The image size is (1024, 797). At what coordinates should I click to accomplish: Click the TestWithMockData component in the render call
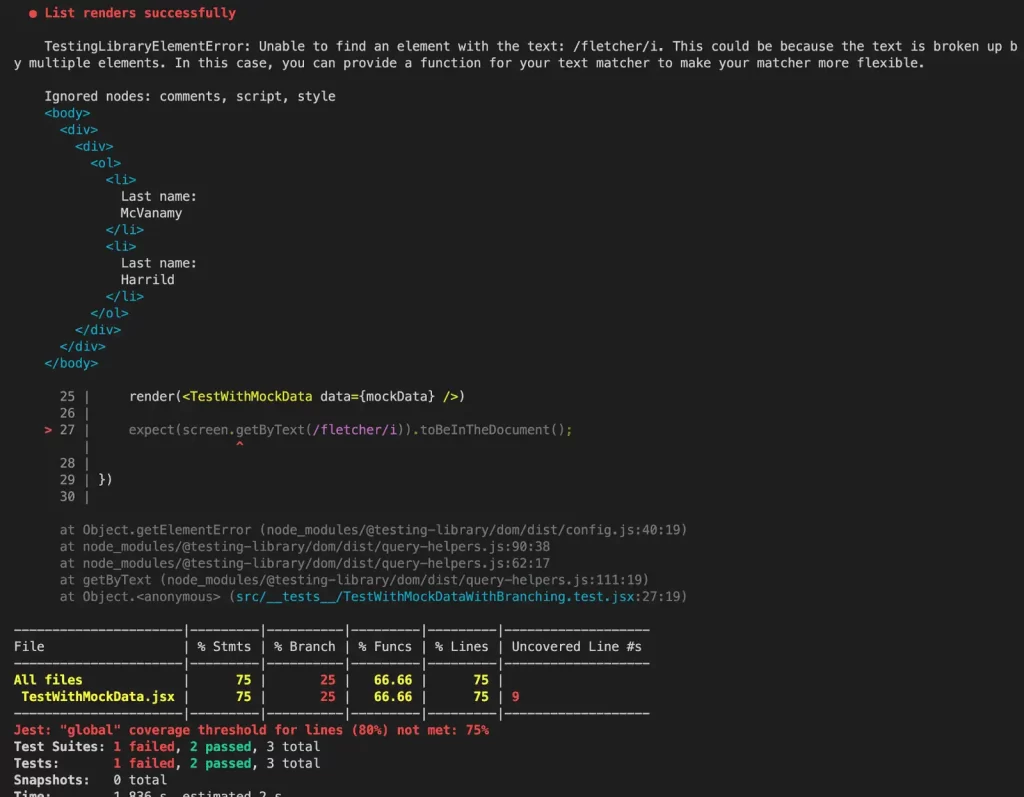click(250, 397)
